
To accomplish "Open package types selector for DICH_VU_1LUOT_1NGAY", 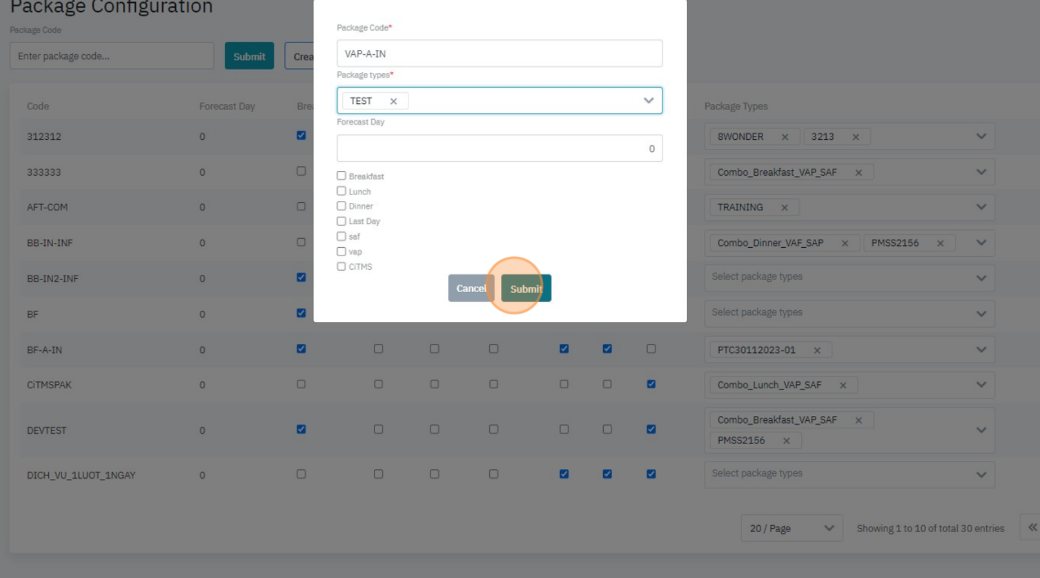I will tap(980, 474).
